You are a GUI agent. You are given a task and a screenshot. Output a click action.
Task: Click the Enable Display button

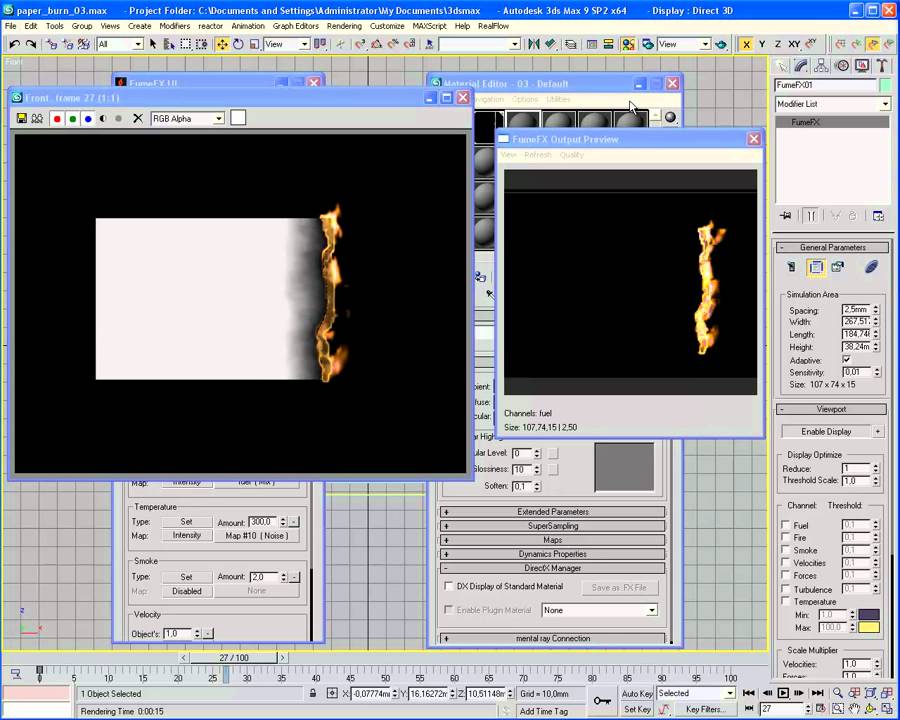point(826,431)
